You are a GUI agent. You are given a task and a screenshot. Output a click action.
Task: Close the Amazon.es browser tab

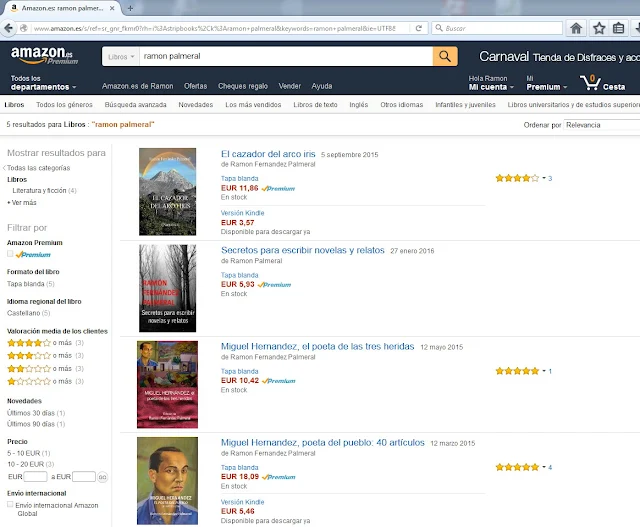[112, 8]
